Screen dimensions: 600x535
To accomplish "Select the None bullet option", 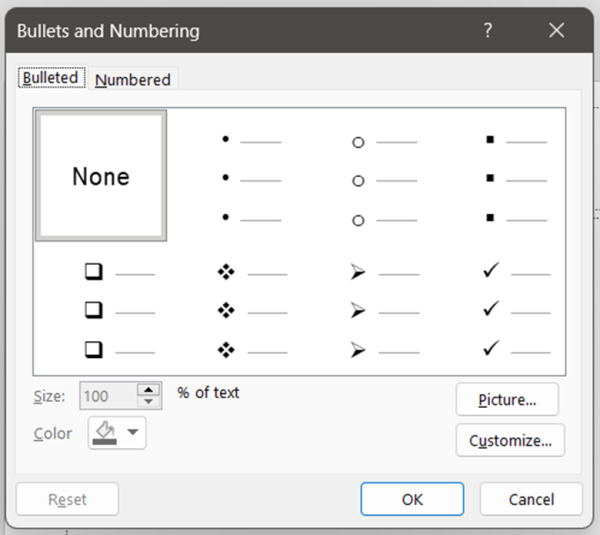I will [101, 177].
